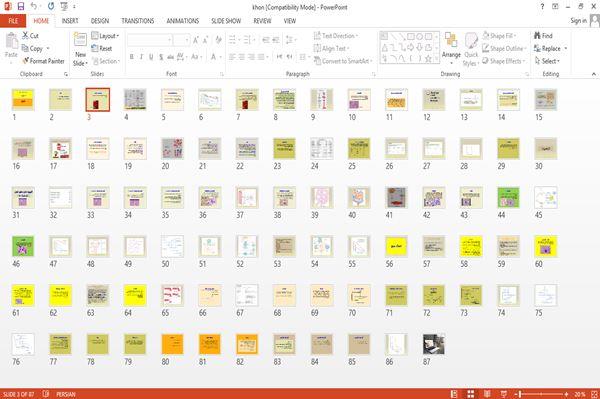Switch to the ANIMATIONS tab

(x=183, y=21)
